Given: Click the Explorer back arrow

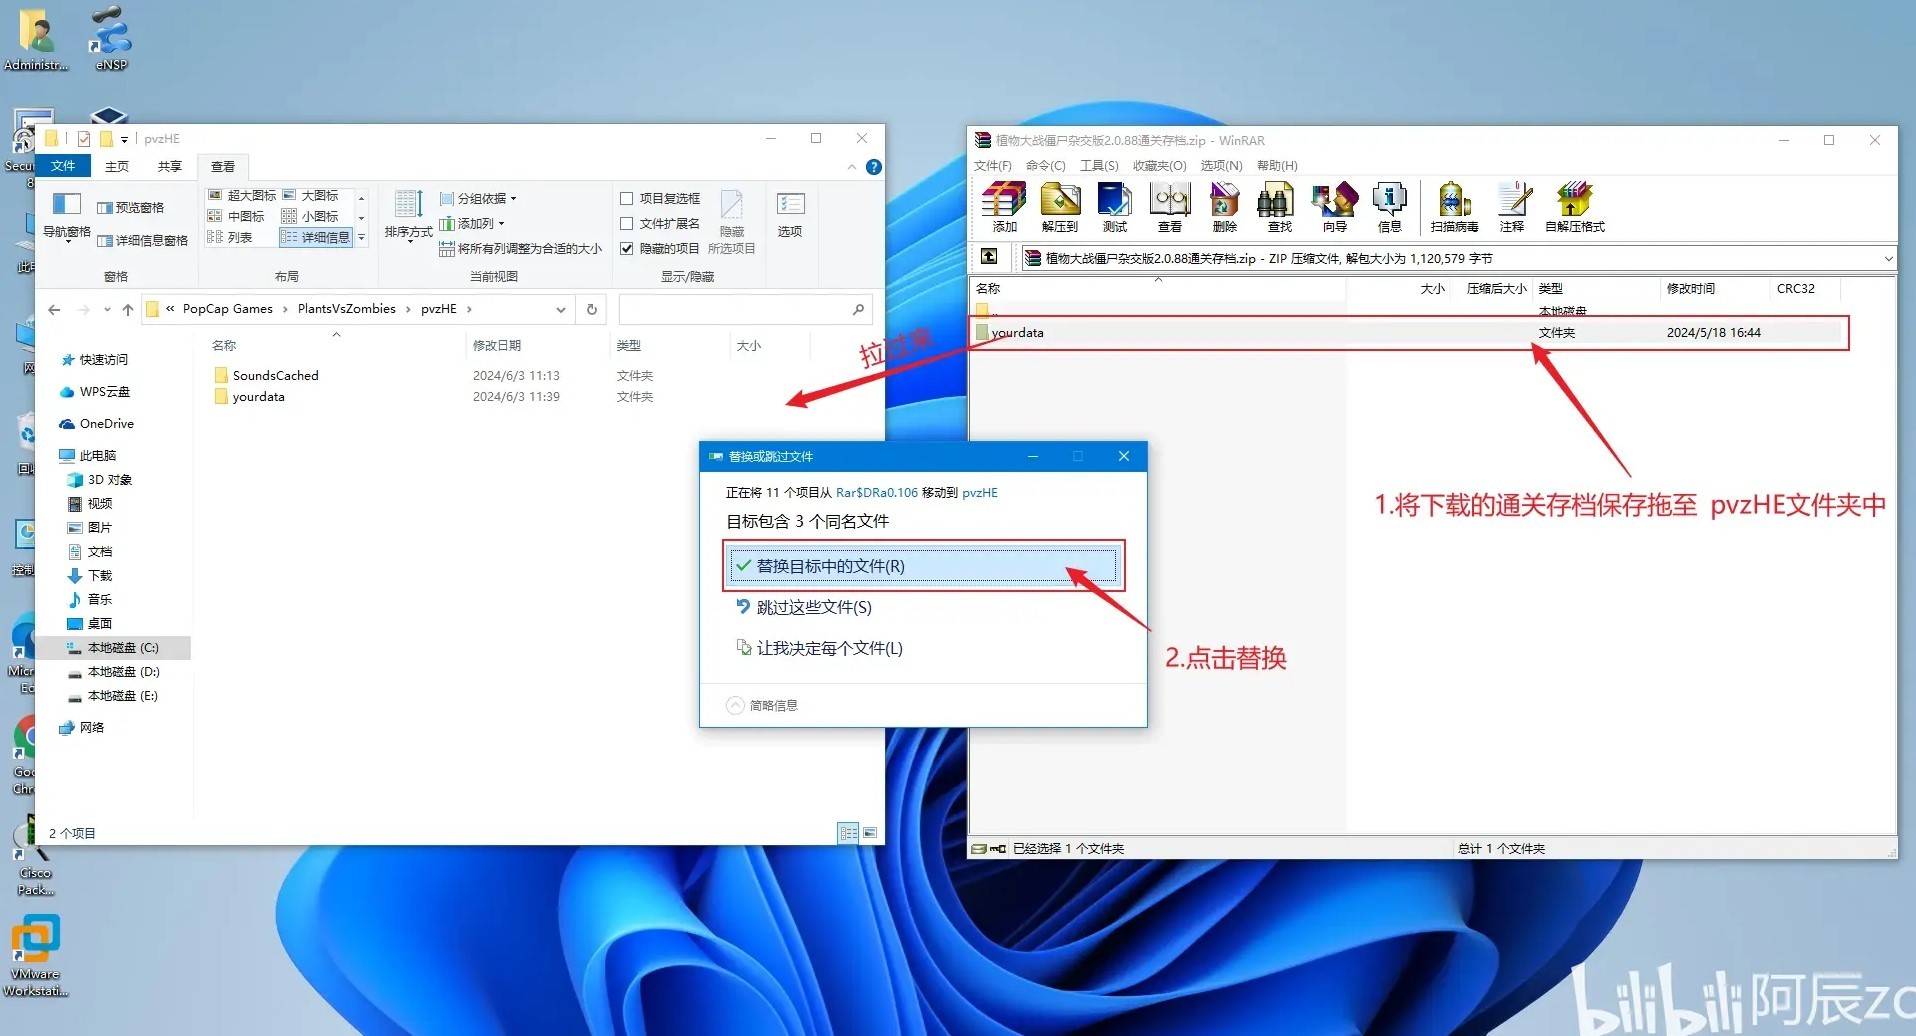Looking at the screenshot, I should tap(55, 310).
